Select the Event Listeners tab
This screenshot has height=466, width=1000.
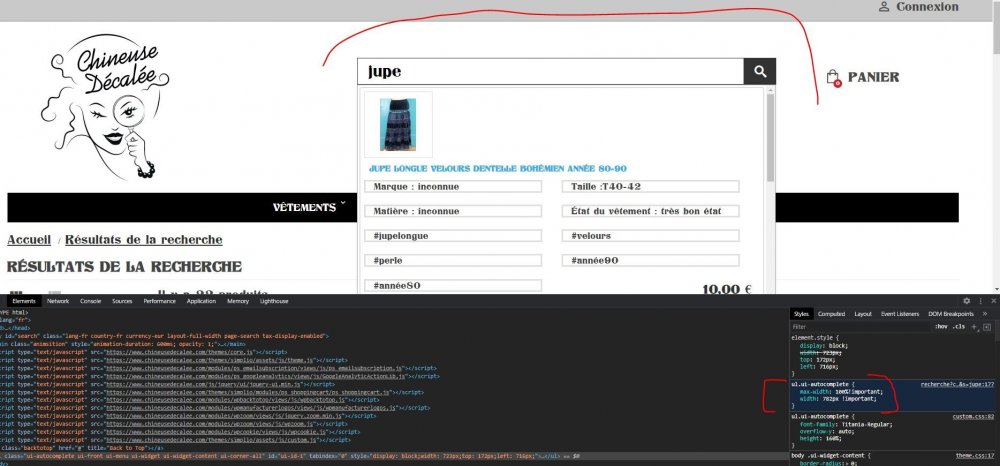click(x=900, y=314)
